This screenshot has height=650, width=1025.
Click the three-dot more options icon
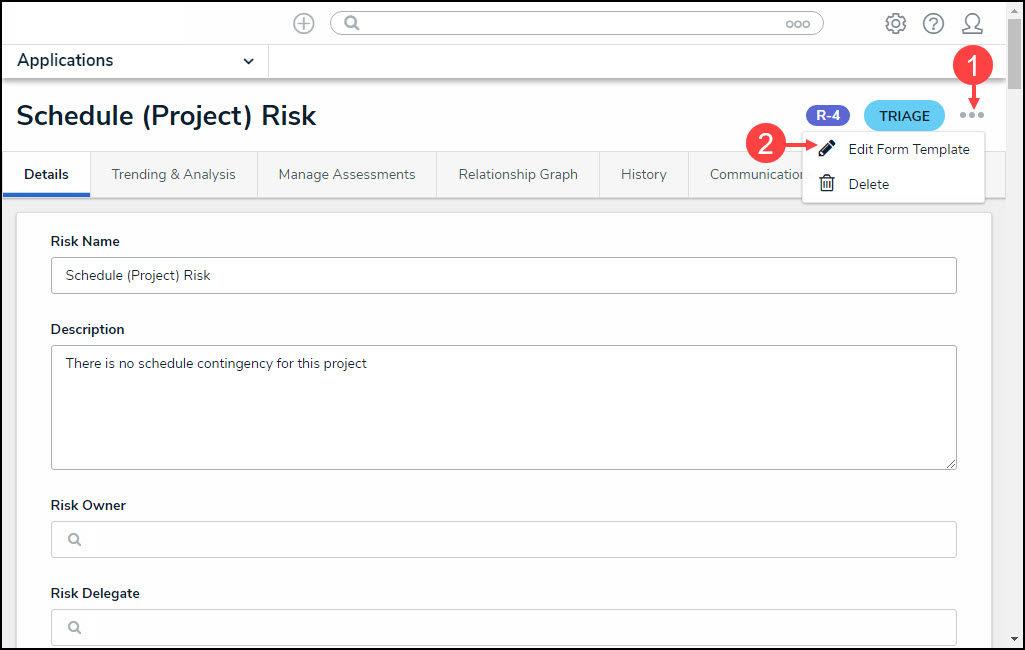972,116
